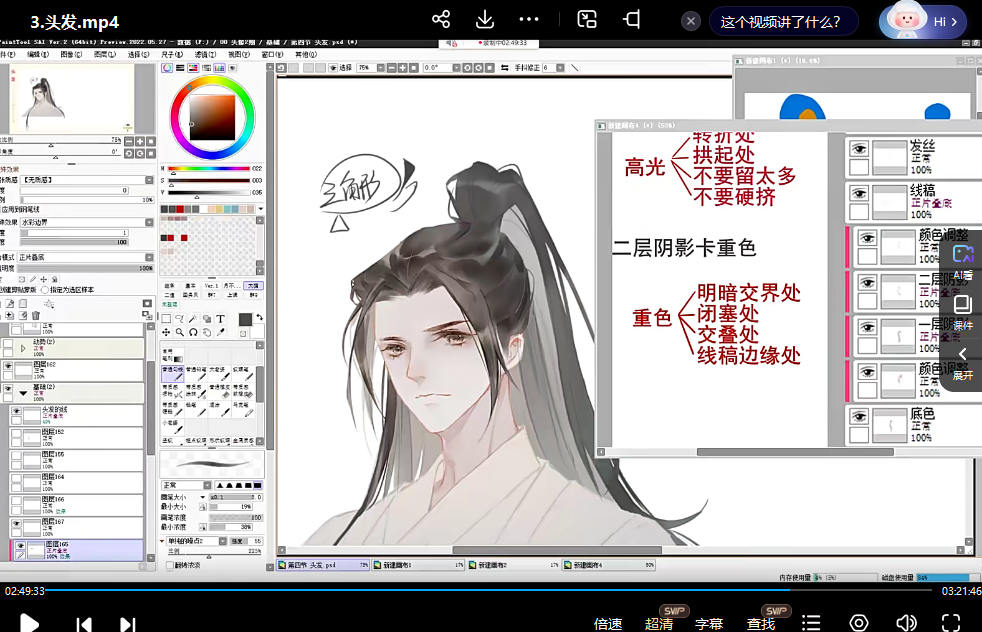Skip to the previous video

coord(85,624)
